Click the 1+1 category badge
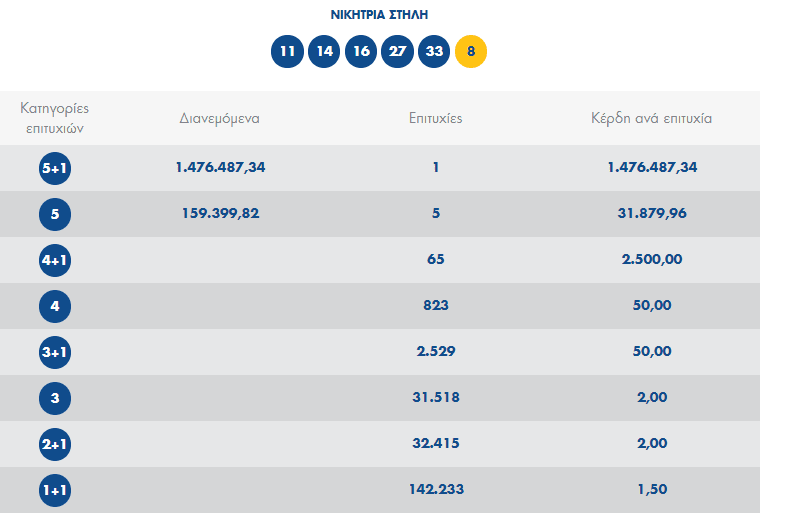Image resolution: width=797 pixels, height=530 pixels. pos(55,490)
